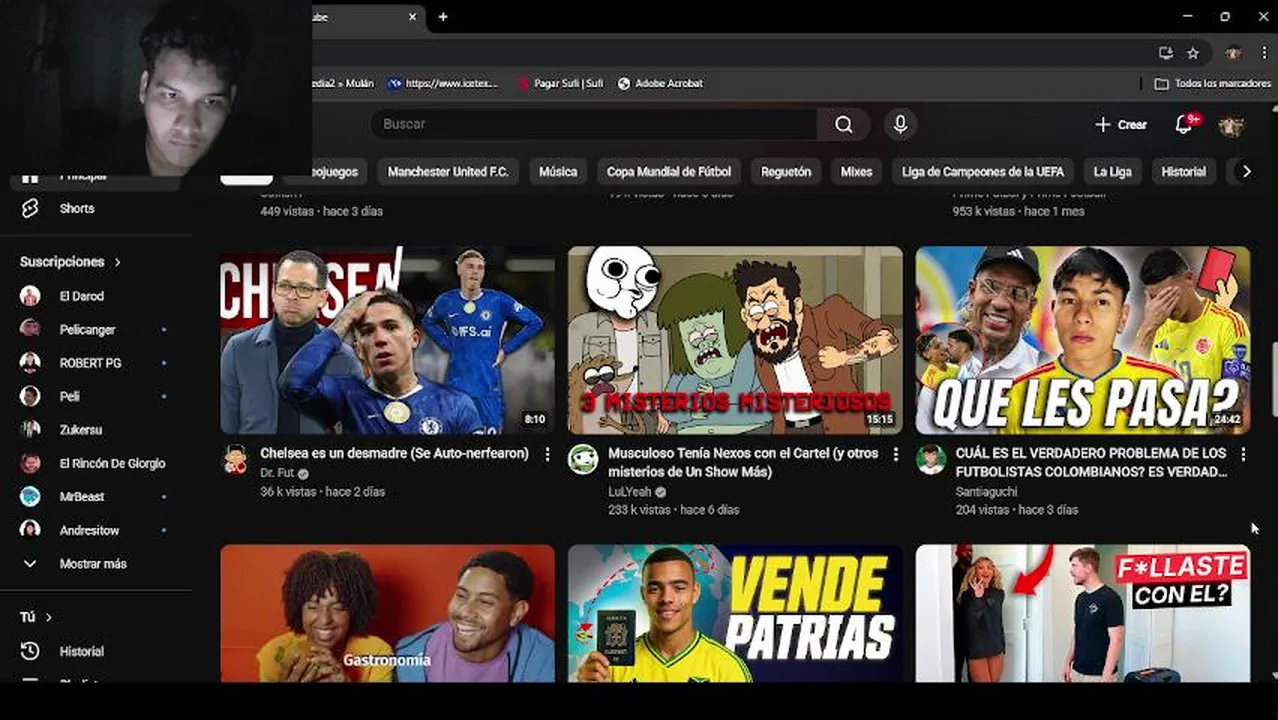
Task: Click Dr. Fut channel name
Action: [x=277, y=474]
